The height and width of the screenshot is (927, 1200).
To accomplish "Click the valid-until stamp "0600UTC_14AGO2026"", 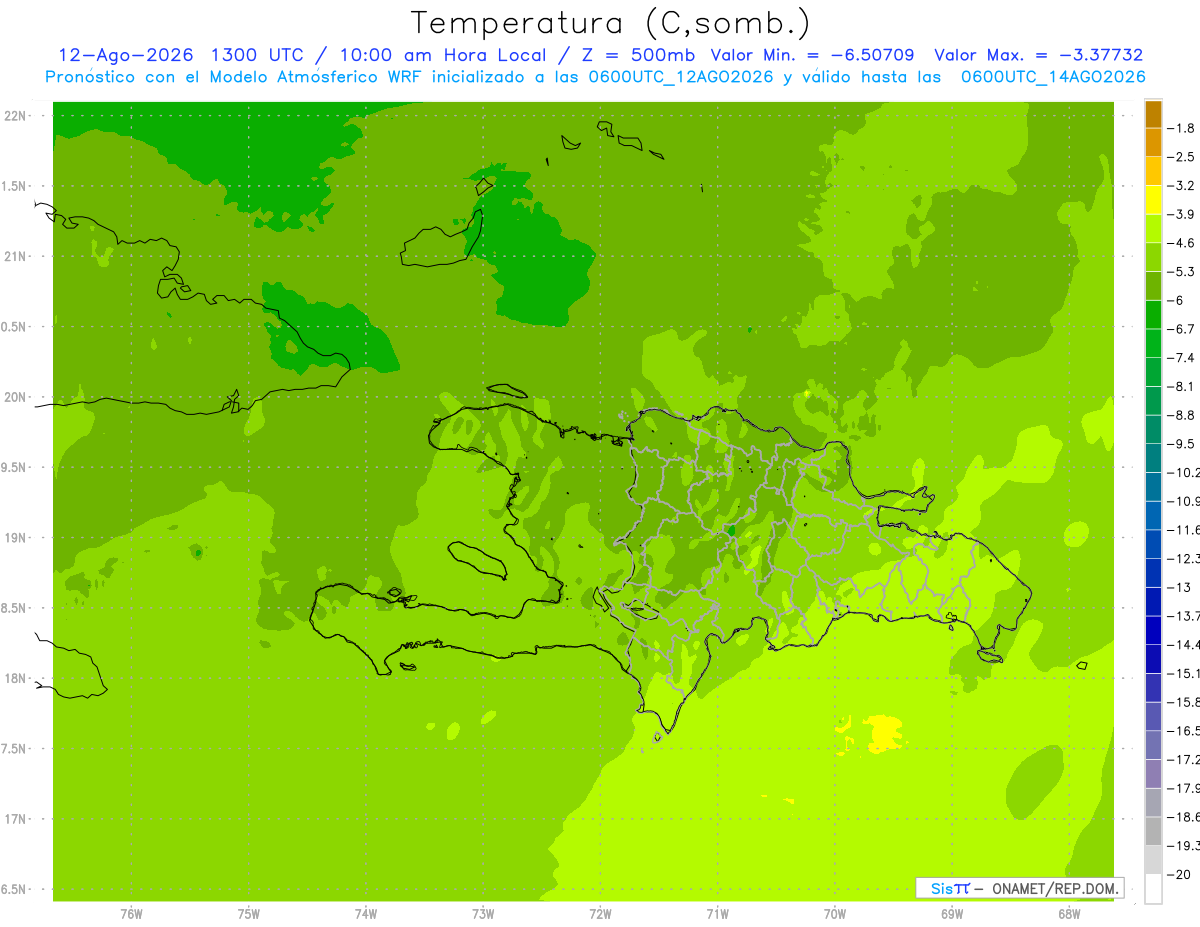I will [1053, 77].
